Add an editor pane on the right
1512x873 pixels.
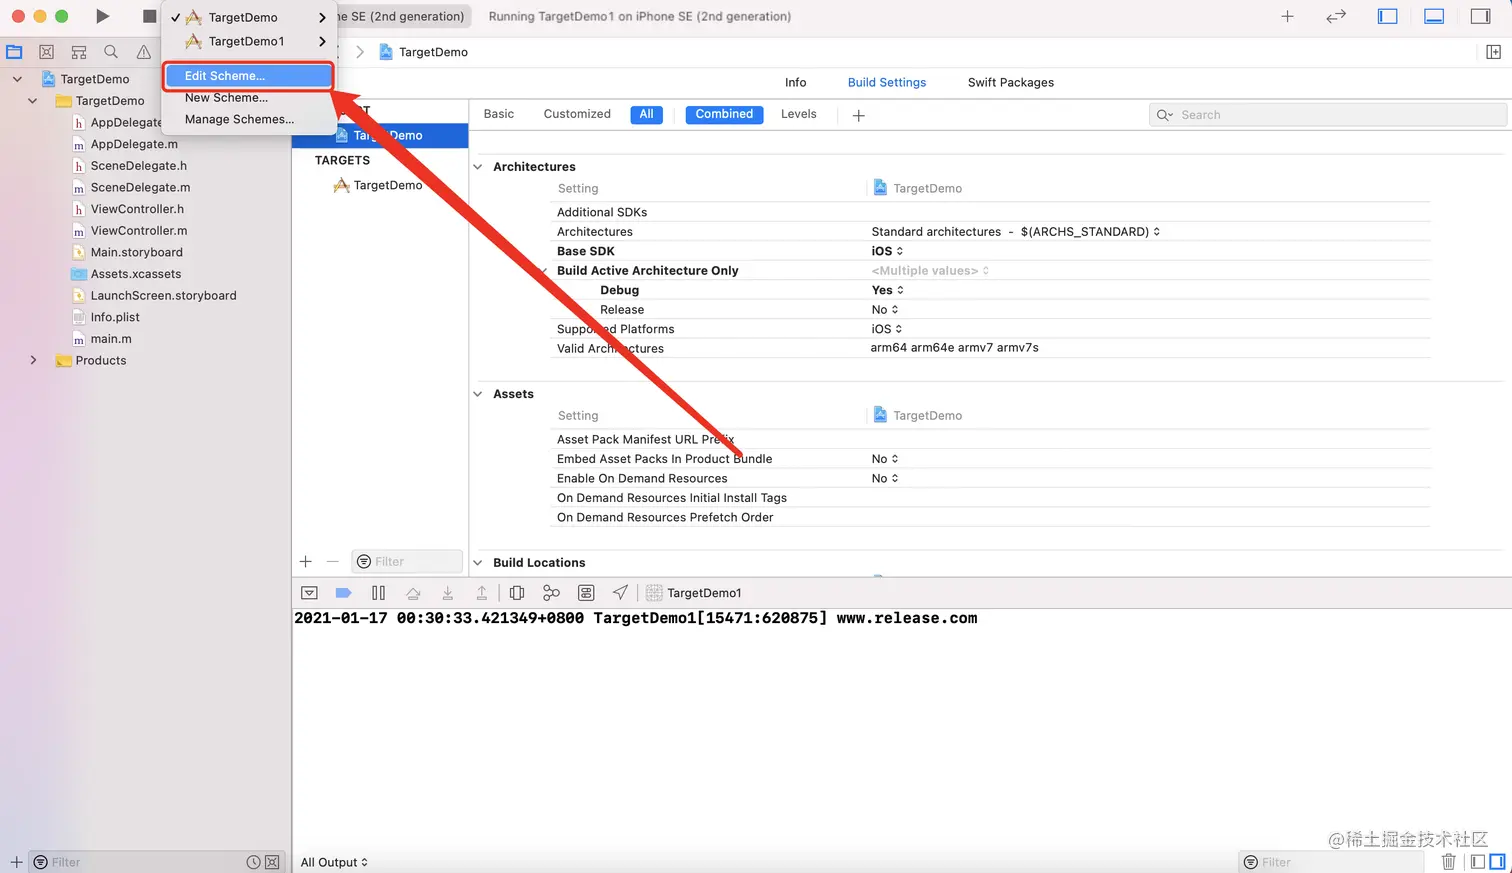pyautogui.click(x=1493, y=52)
